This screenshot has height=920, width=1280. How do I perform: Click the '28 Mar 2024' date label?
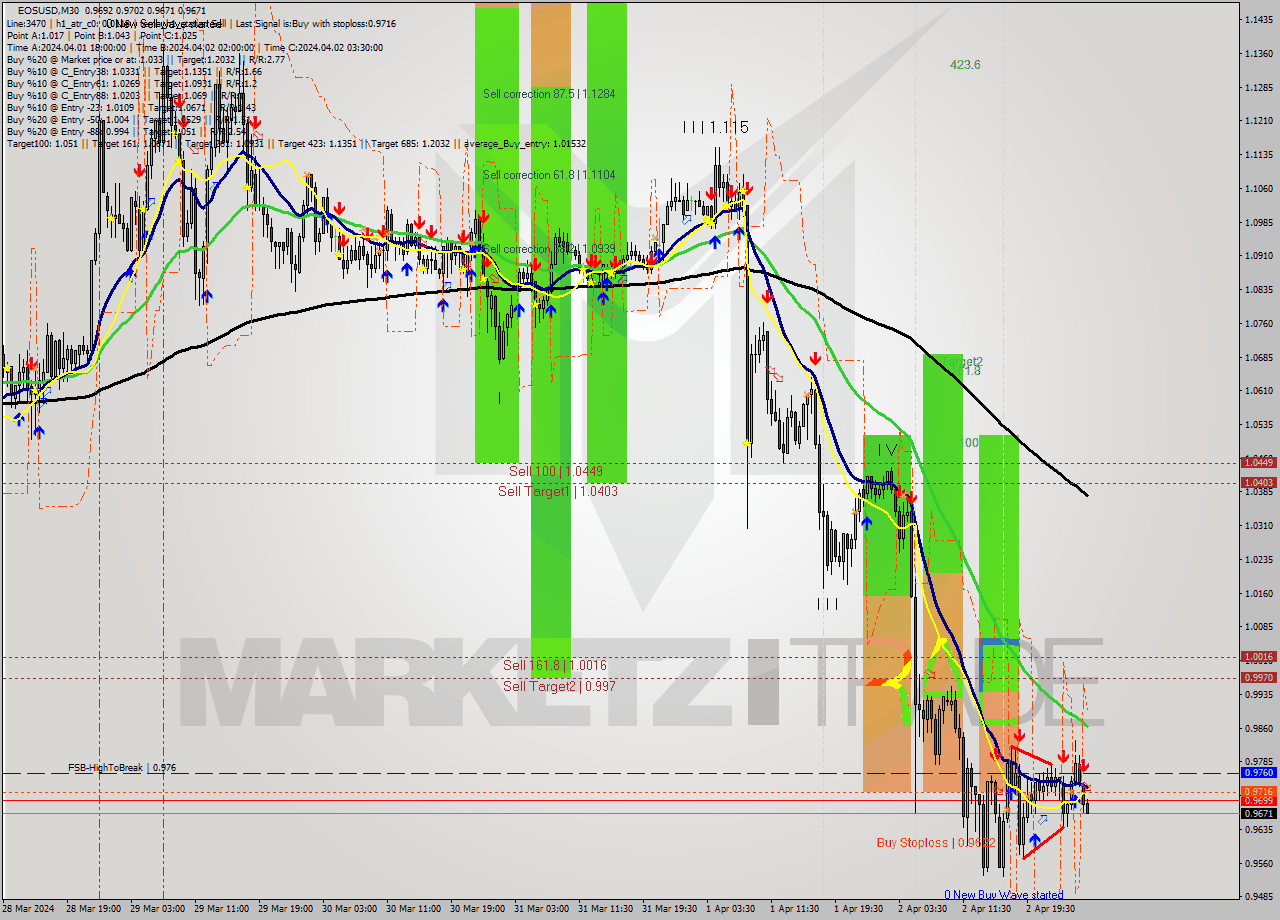click(x=30, y=909)
